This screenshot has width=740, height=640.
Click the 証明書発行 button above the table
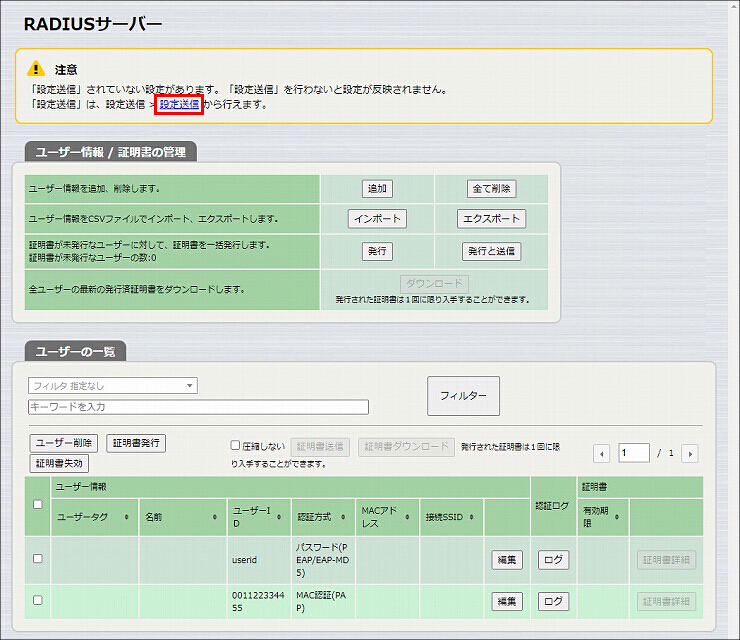click(x=136, y=443)
